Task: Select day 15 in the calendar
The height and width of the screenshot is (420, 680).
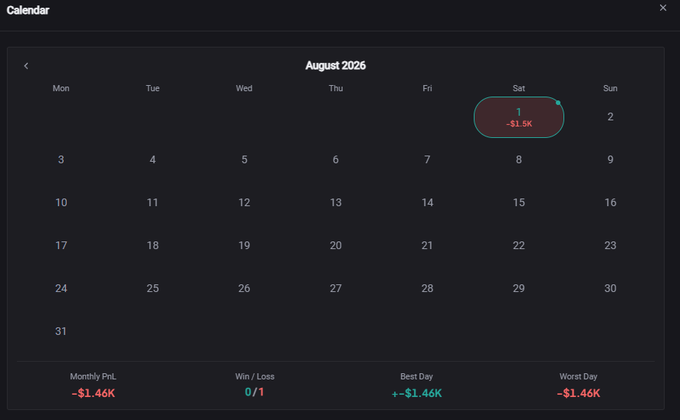Action: pyautogui.click(x=519, y=203)
